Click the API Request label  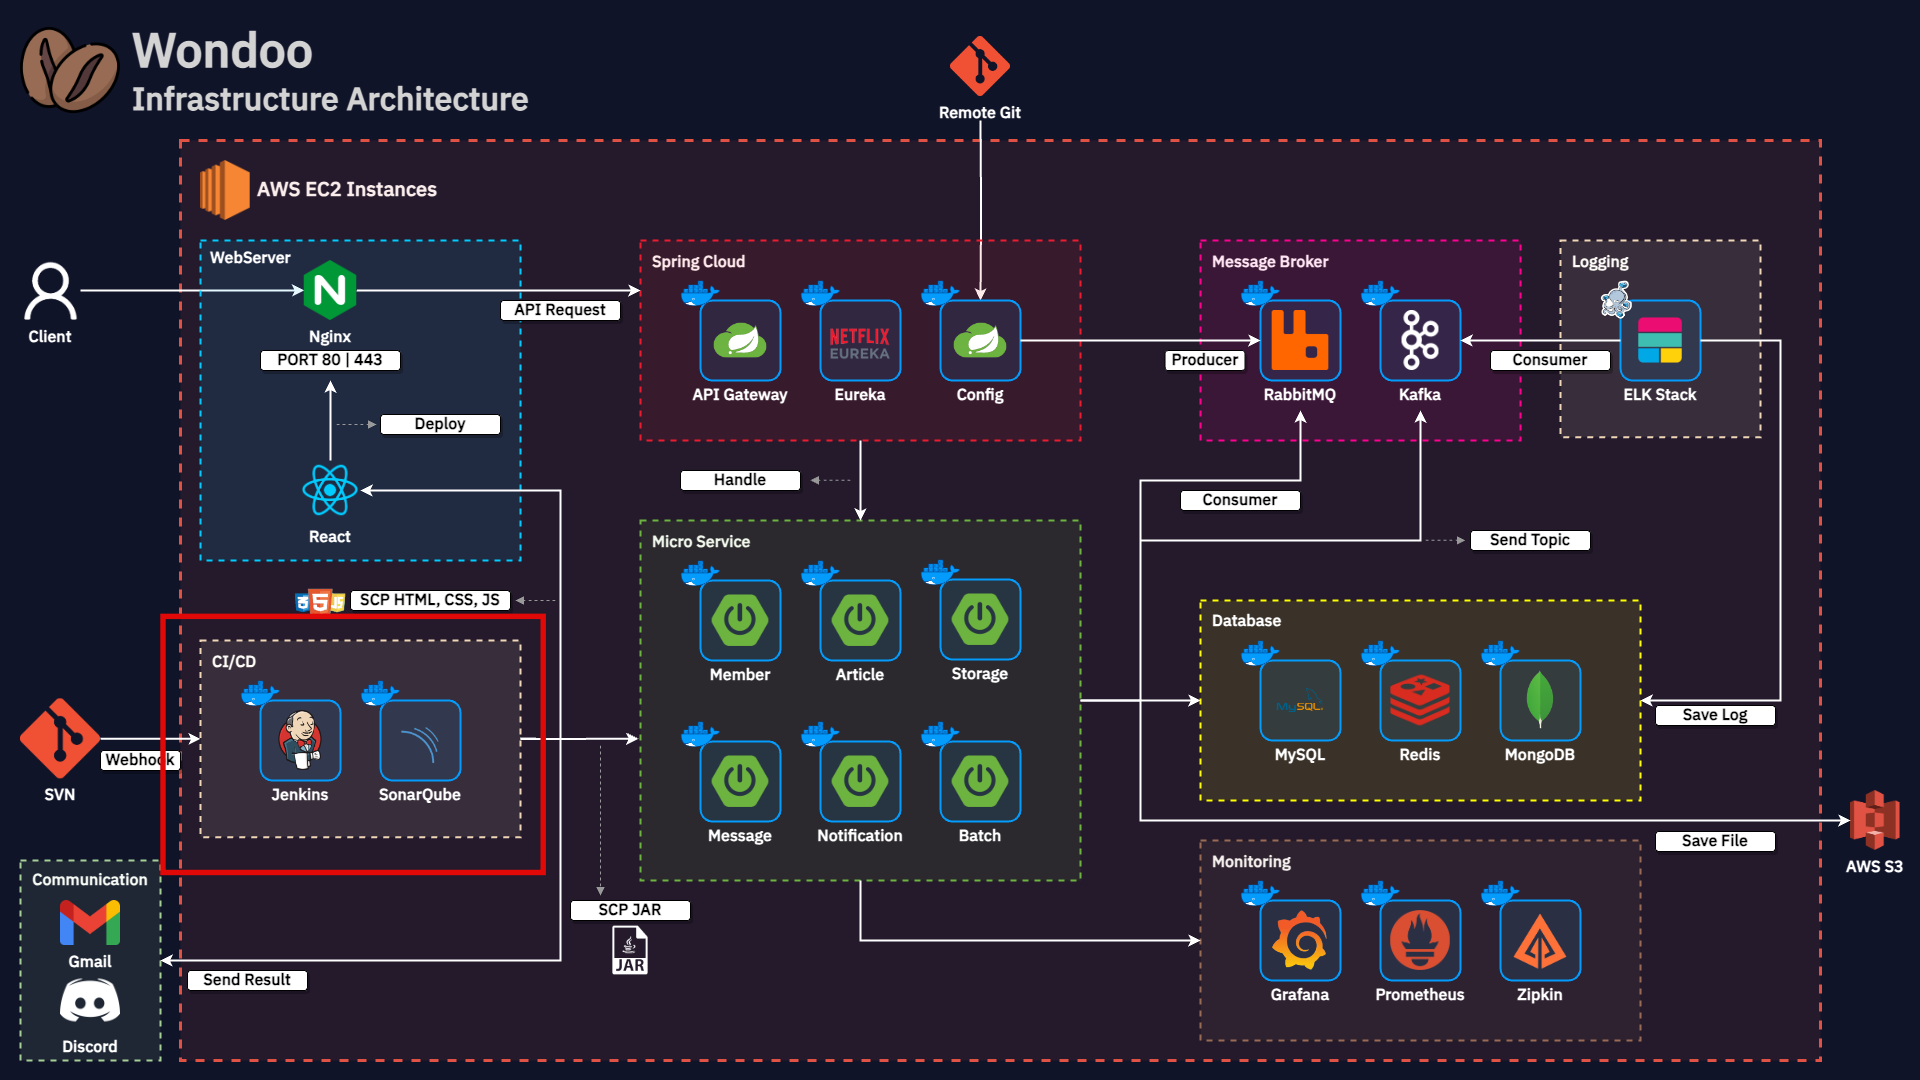(560, 310)
